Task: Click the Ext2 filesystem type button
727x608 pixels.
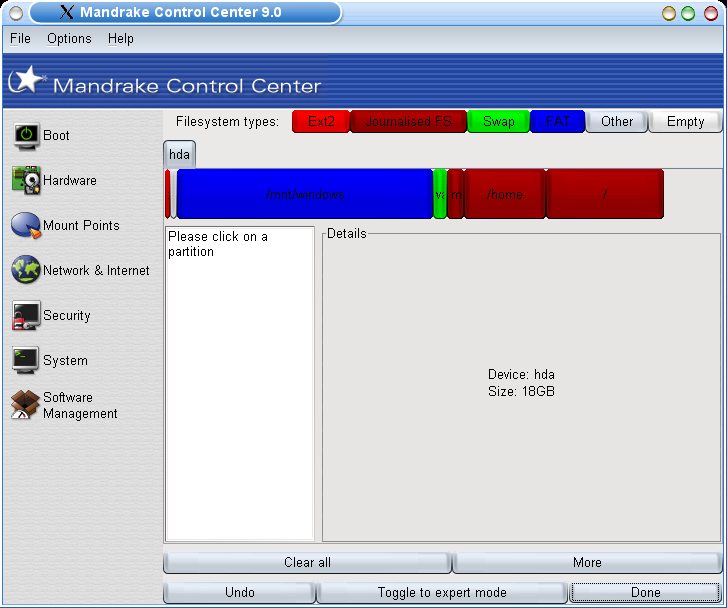Action: click(x=321, y=122)
